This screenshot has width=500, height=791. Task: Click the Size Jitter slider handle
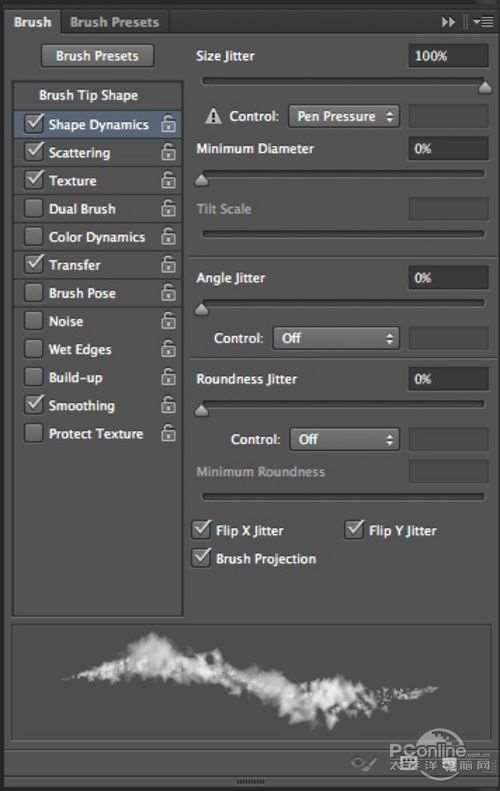pos(485,88)
